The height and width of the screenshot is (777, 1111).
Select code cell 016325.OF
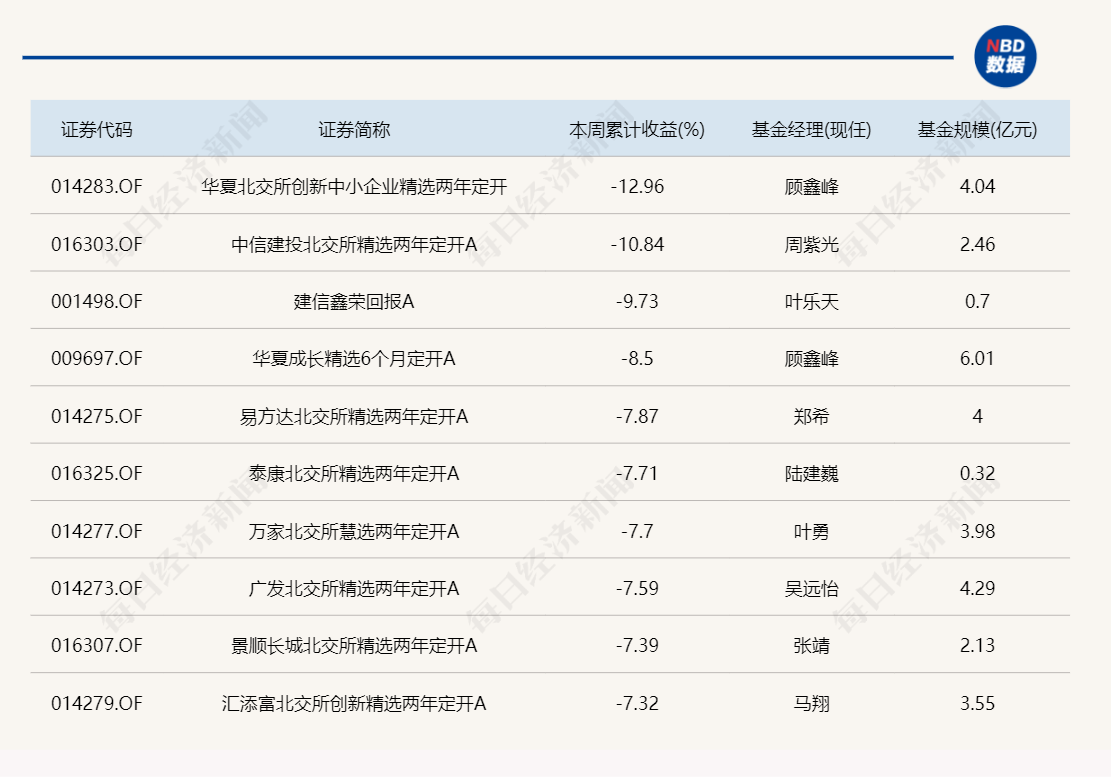(96, 473)
